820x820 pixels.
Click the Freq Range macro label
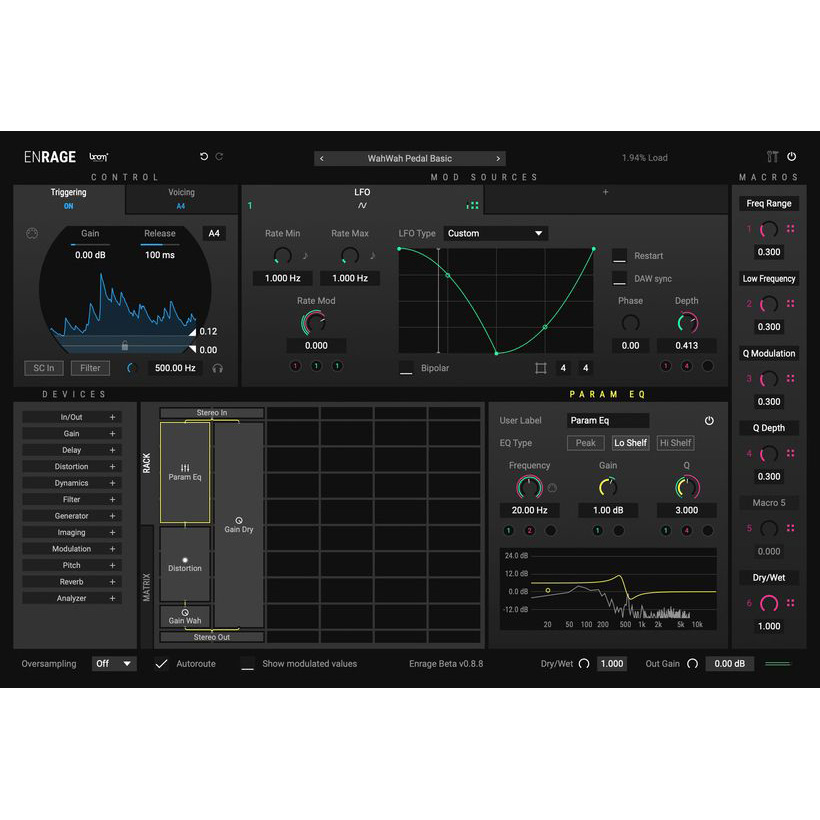[x=769, y=203]
